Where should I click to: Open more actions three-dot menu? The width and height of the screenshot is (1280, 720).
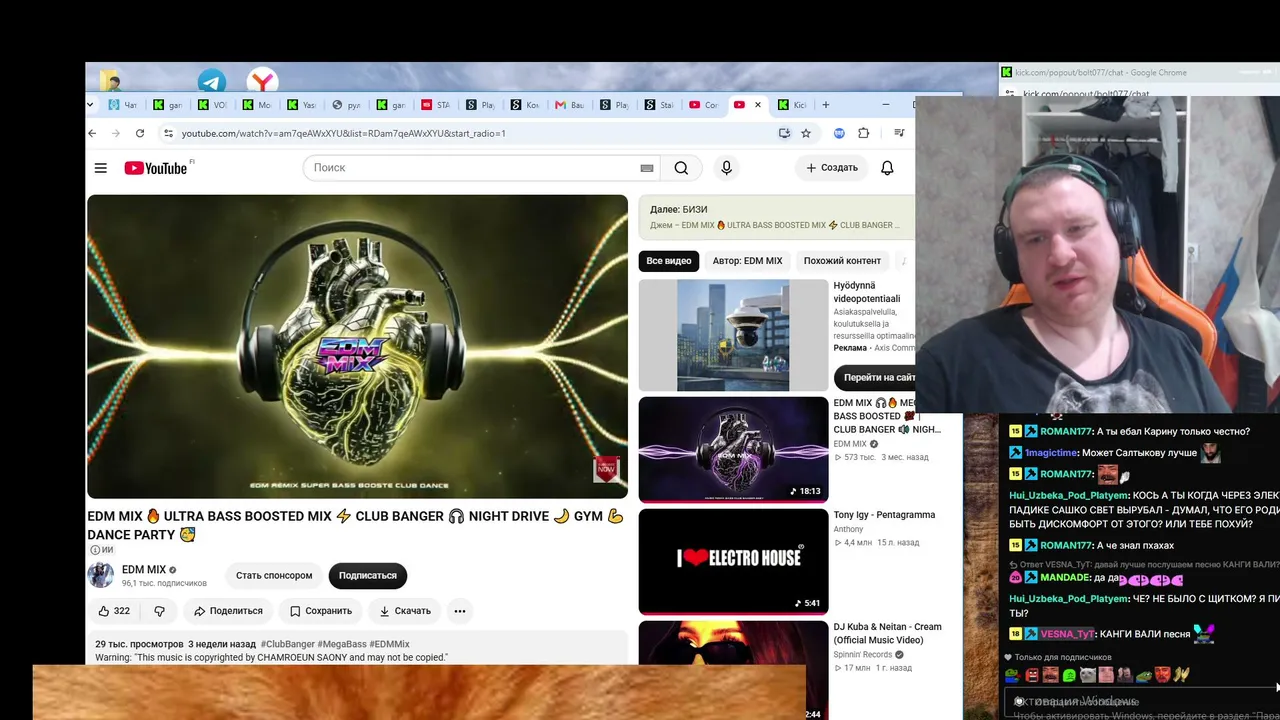(x=460, y=611)
